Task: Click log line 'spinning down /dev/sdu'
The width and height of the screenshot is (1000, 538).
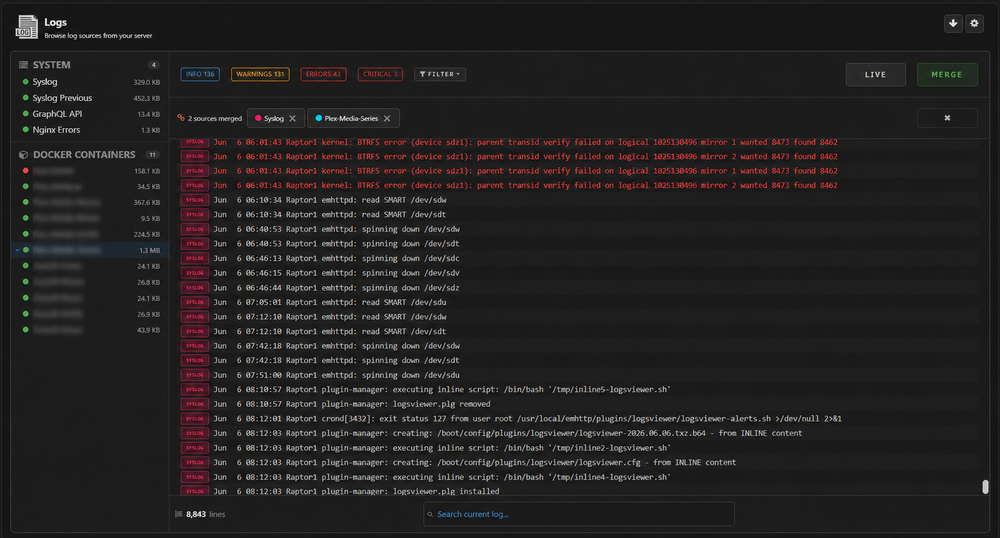Action: pyautogui.click(x=580, y=375)
